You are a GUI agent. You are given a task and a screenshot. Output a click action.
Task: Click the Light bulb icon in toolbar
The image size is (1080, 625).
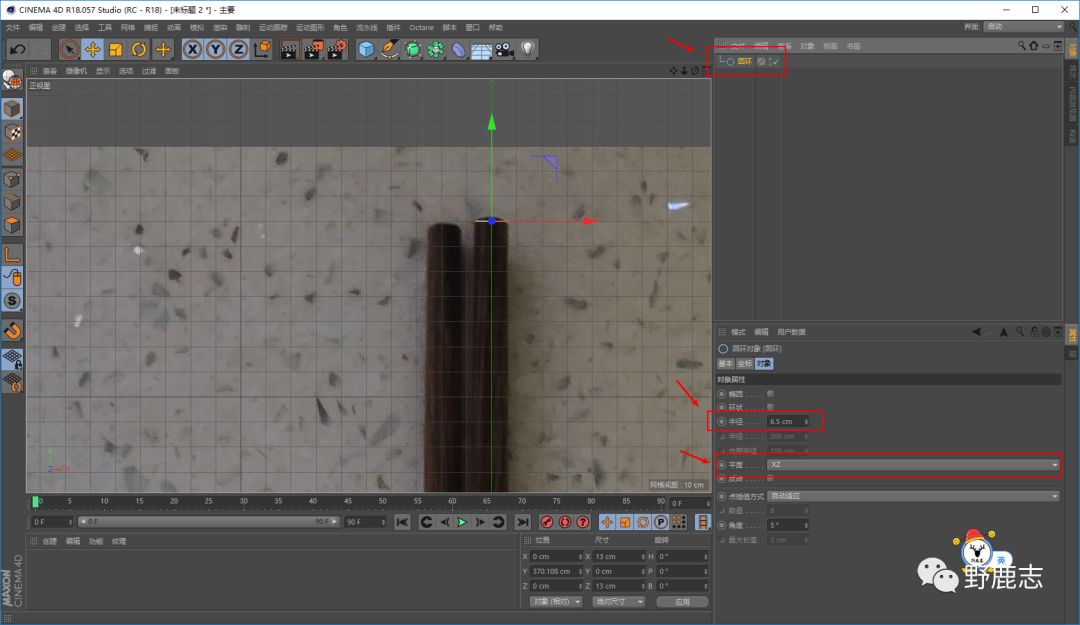(528, 49)
